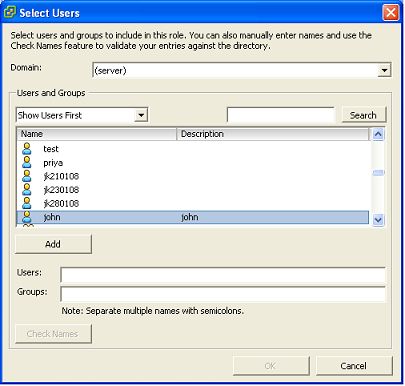Open the Domain dropdown arrow
Image resolution: width=405 pixels, height=386 pixels.
[x=384, y=70]
